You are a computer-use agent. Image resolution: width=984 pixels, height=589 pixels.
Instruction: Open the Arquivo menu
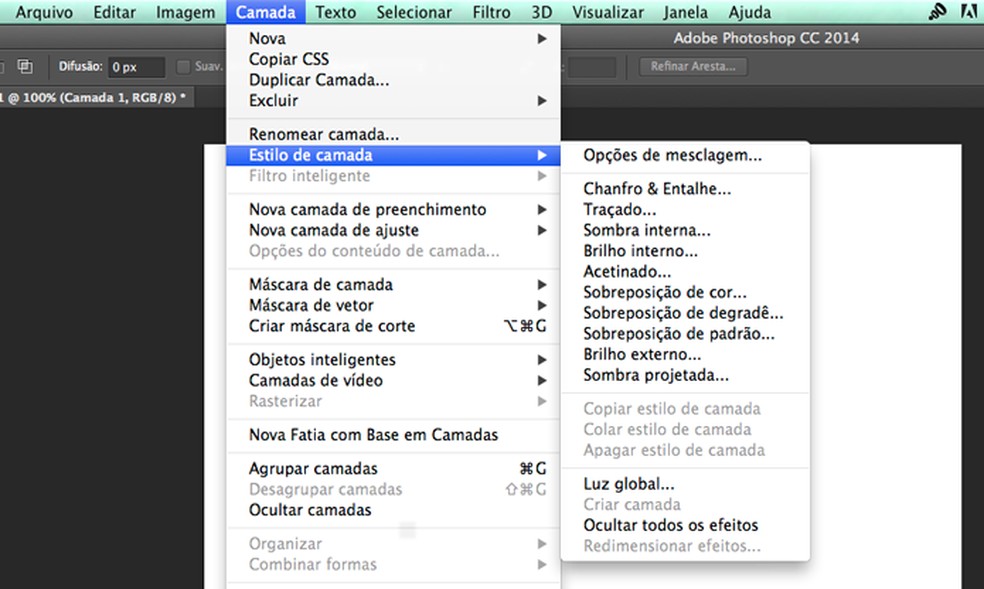tap(44, 12)
